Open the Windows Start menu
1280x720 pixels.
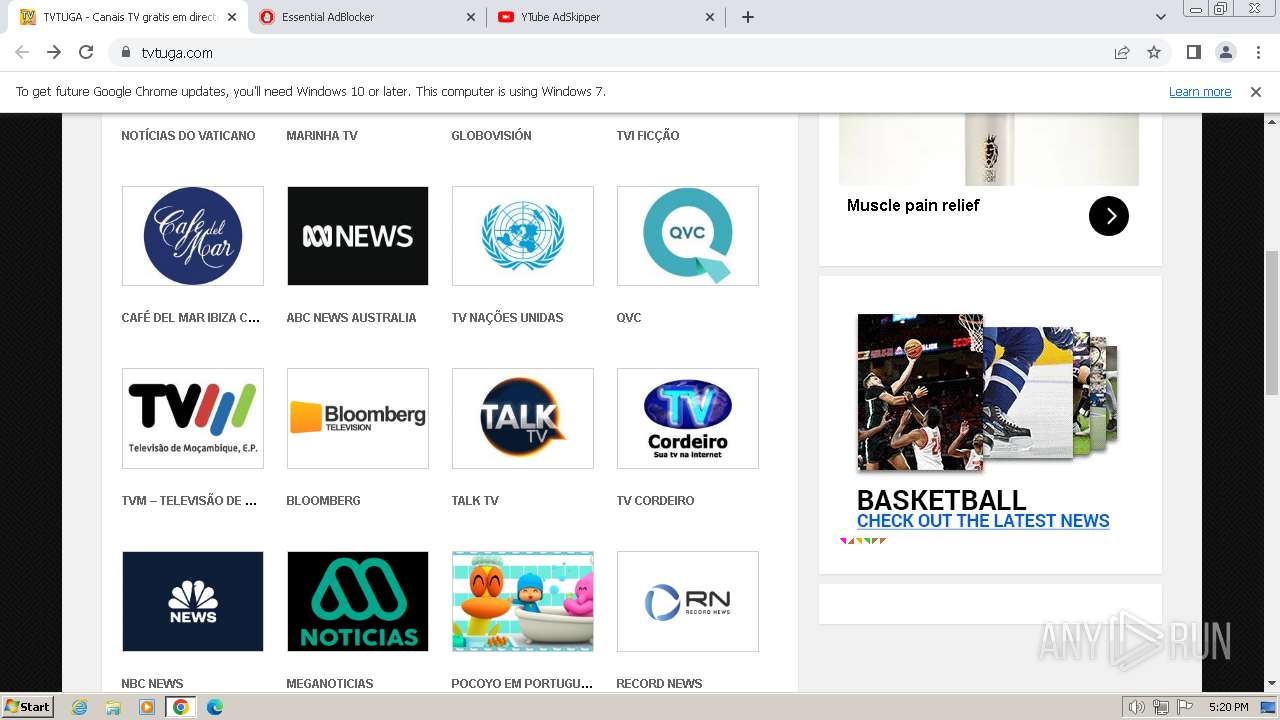tap(28, 706)
